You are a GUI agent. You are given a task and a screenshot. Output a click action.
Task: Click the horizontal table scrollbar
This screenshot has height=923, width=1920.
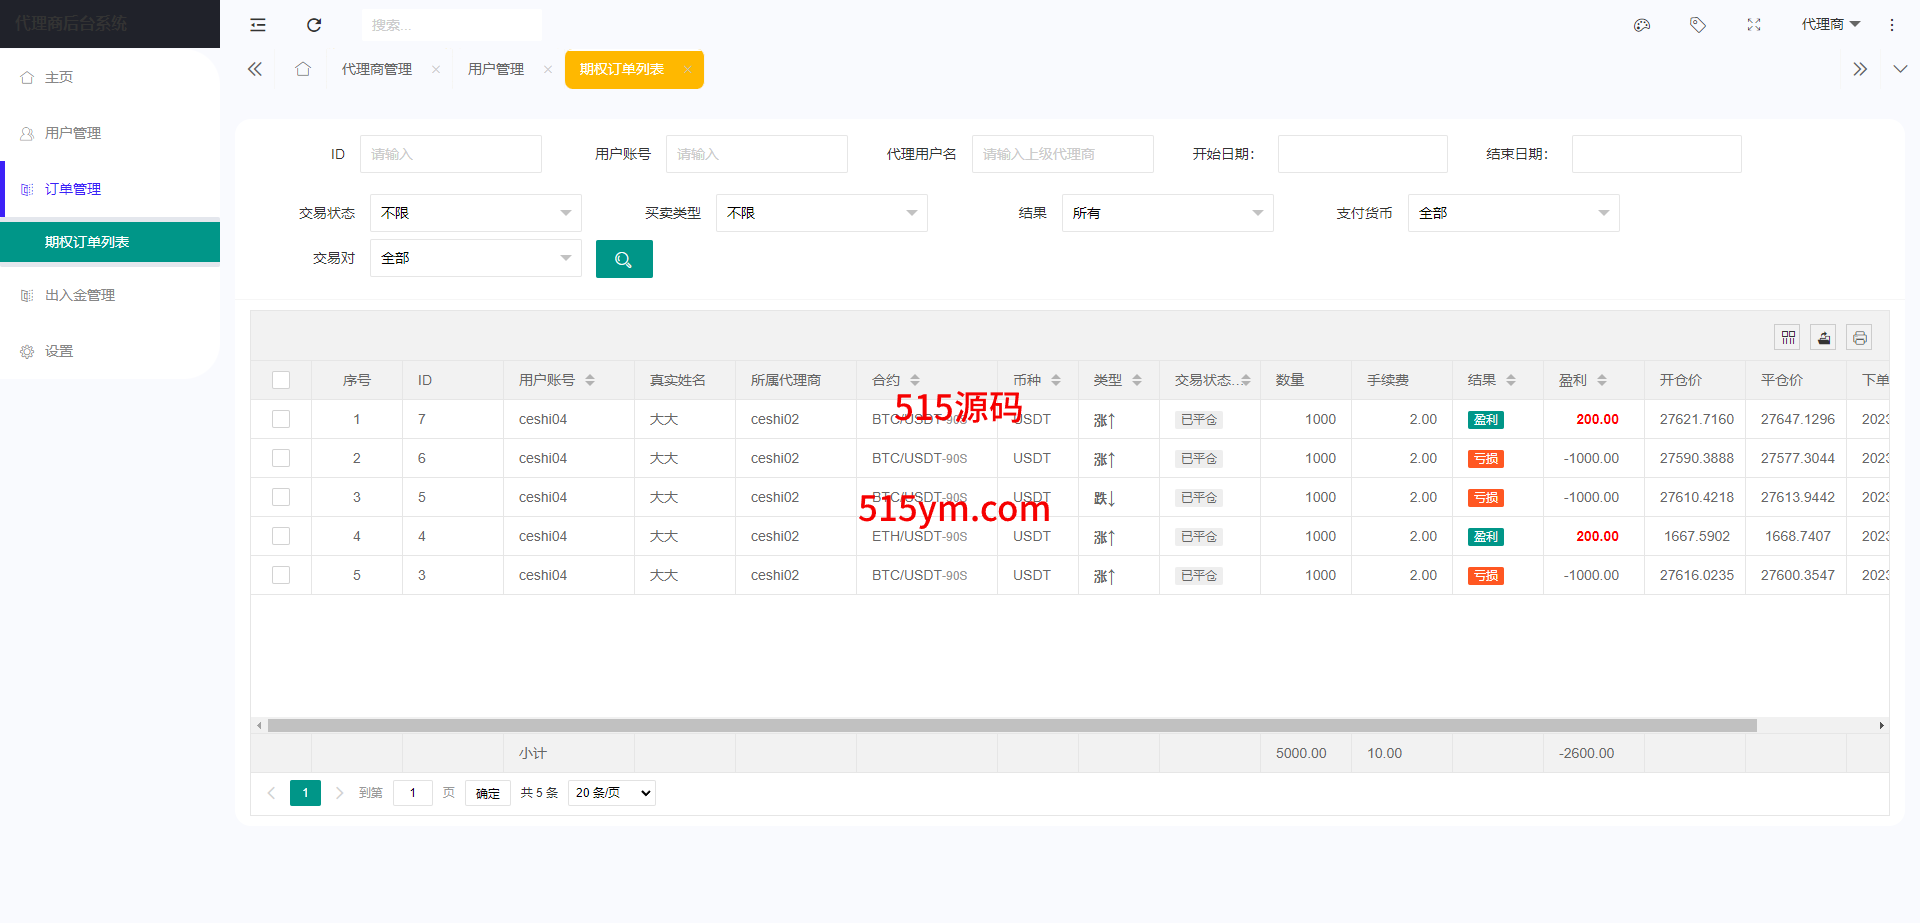point(1010,726)
